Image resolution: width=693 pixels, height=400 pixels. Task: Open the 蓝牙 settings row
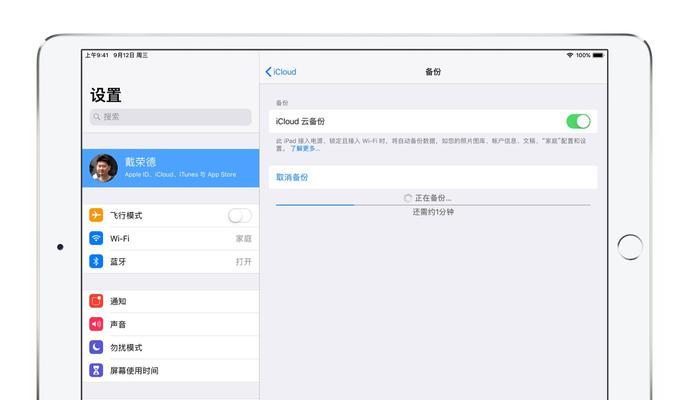[171, 262]
